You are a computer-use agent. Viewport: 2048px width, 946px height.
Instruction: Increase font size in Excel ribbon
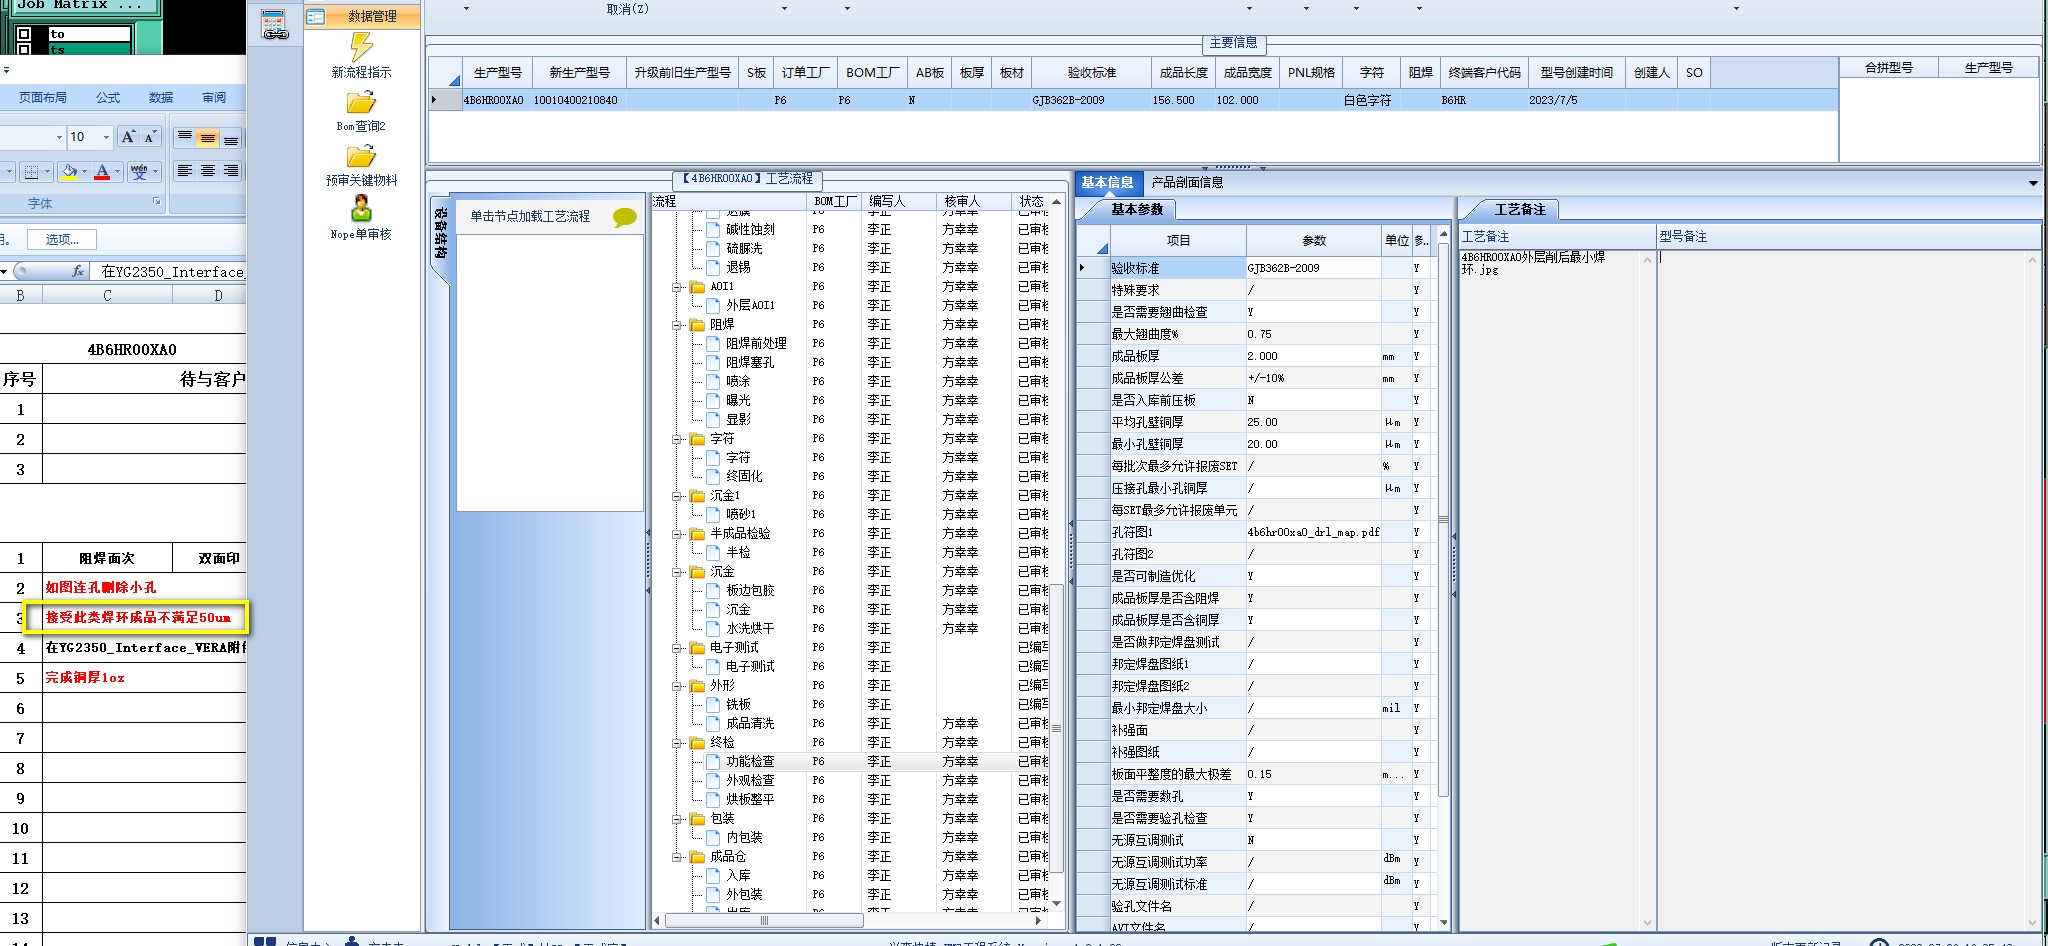(128, 137)
